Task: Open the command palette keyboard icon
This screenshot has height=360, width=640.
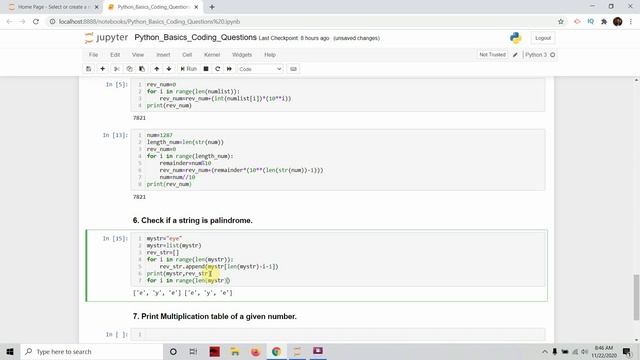Action: pyautogui.click(x=293, y=69)
